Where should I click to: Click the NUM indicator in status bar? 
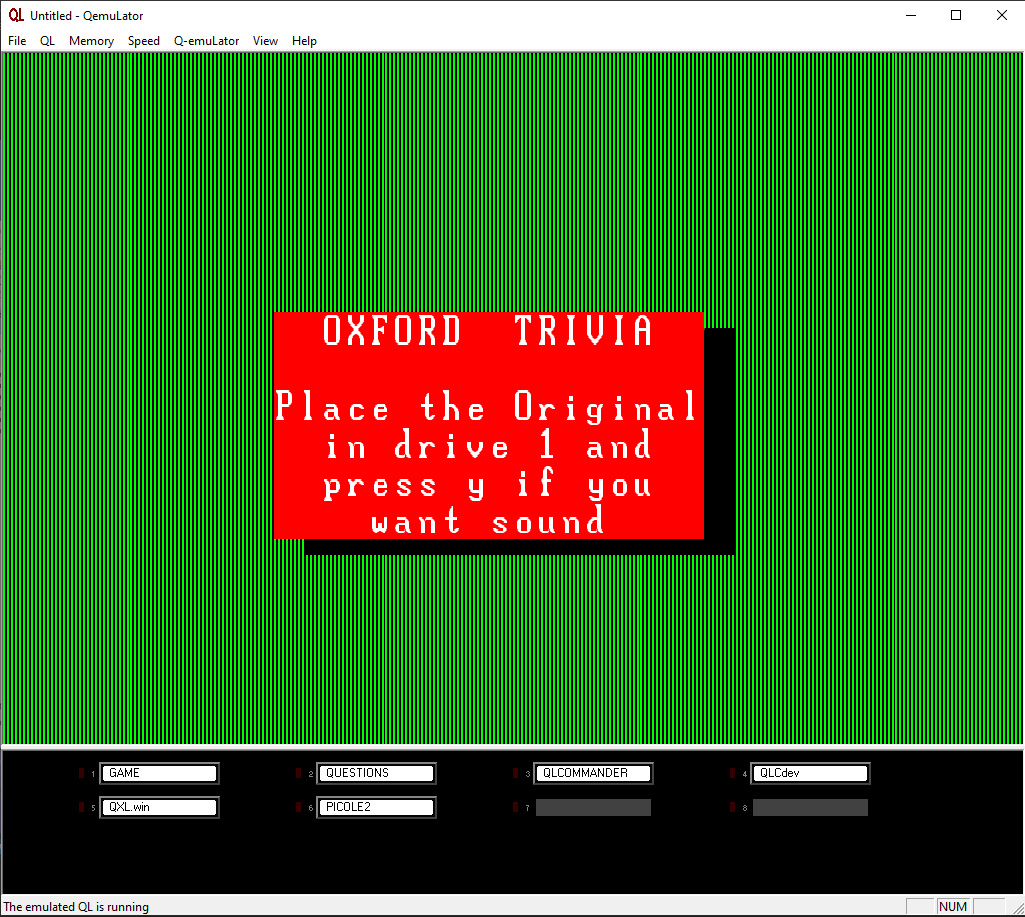[x=952, y=907]
